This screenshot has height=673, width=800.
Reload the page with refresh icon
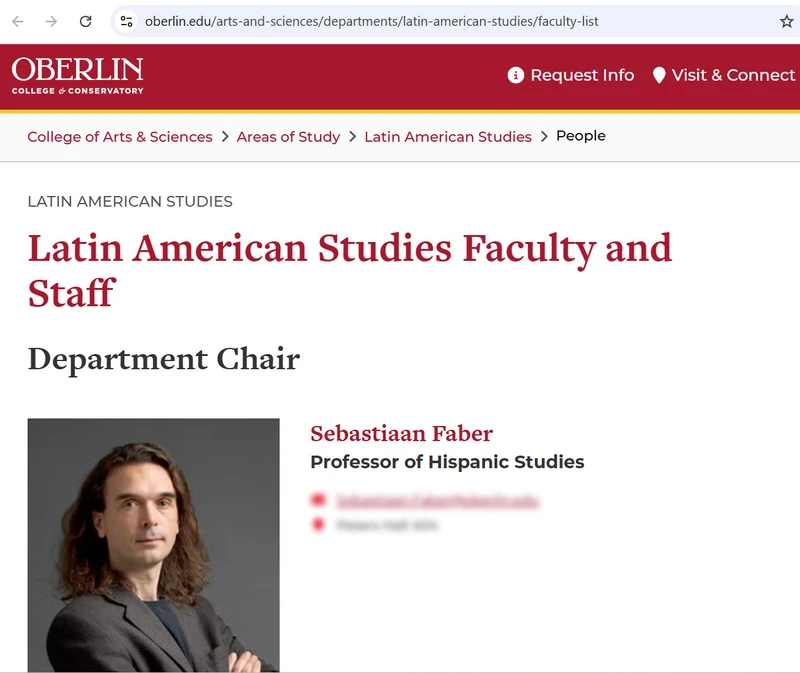85,21
